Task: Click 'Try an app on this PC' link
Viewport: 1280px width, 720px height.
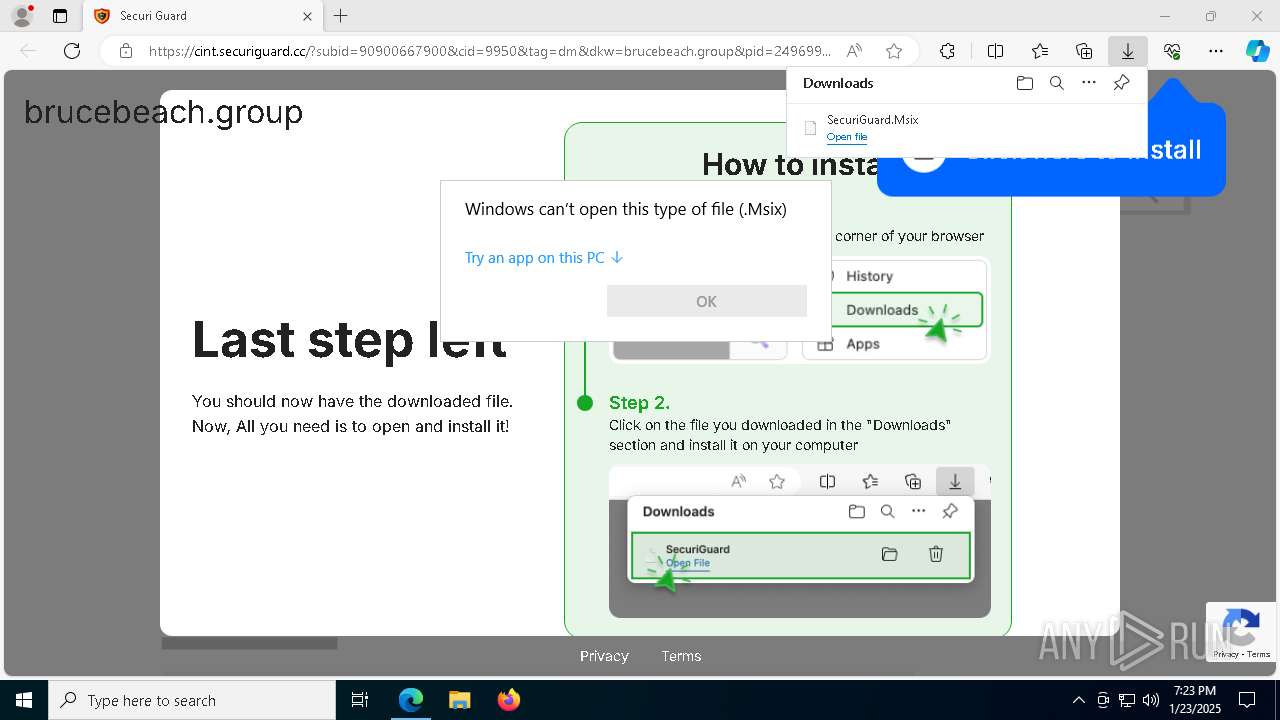Action: tap(544, 257)
